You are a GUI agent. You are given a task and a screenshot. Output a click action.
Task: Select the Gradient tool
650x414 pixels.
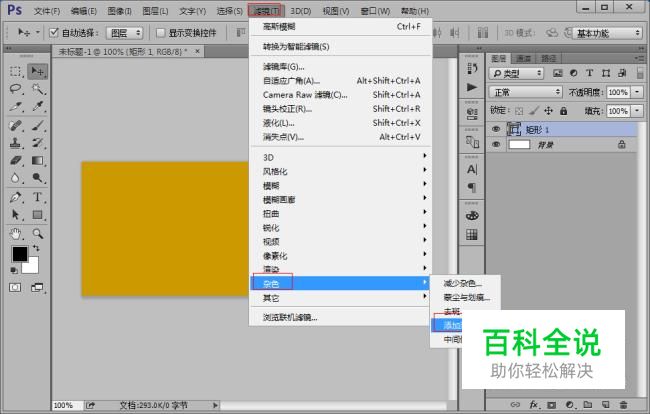pyautogui.click(x=38, y=160)
